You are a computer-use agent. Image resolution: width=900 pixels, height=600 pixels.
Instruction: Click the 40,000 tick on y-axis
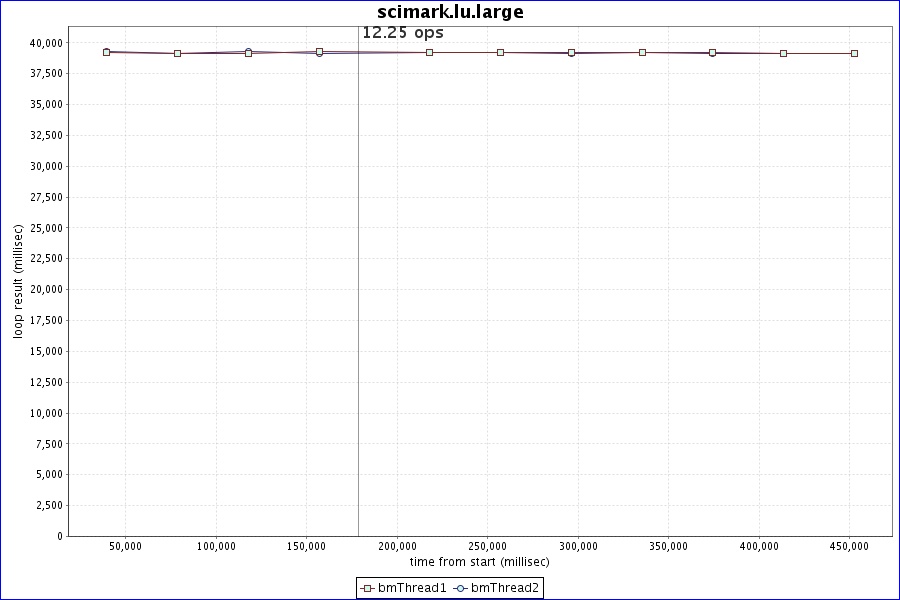coord(46,43)
